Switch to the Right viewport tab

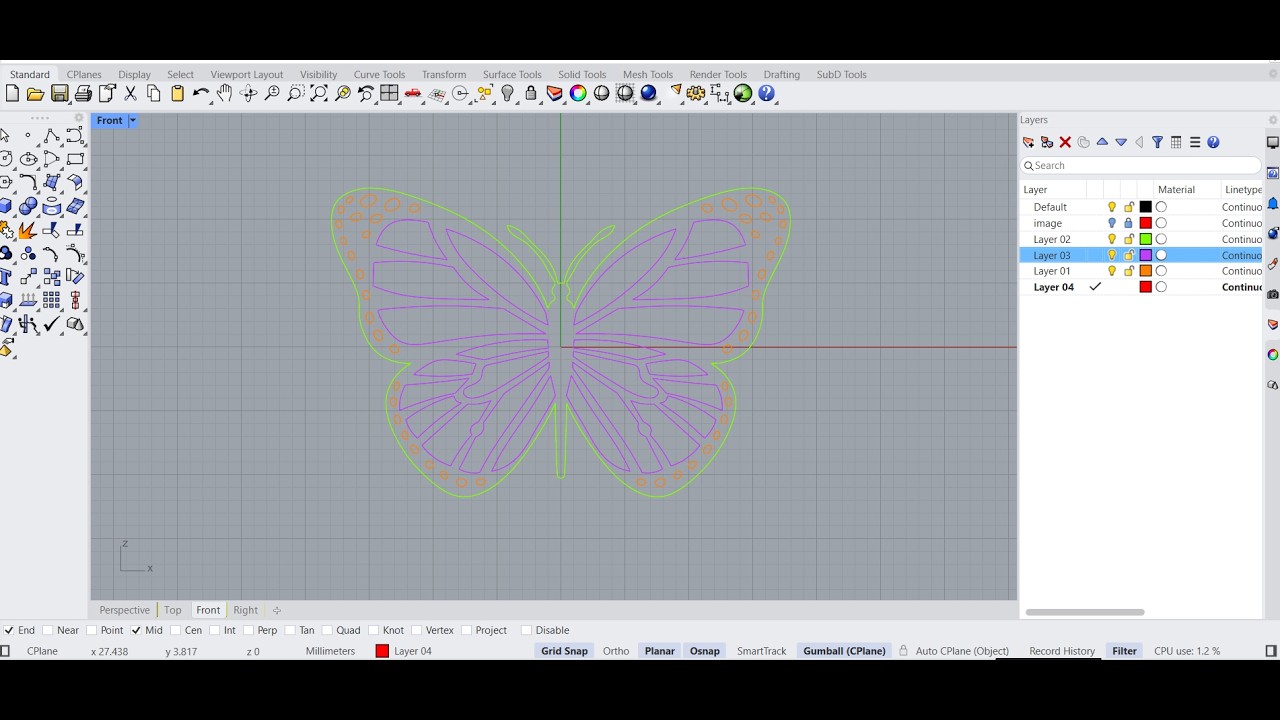245,611
